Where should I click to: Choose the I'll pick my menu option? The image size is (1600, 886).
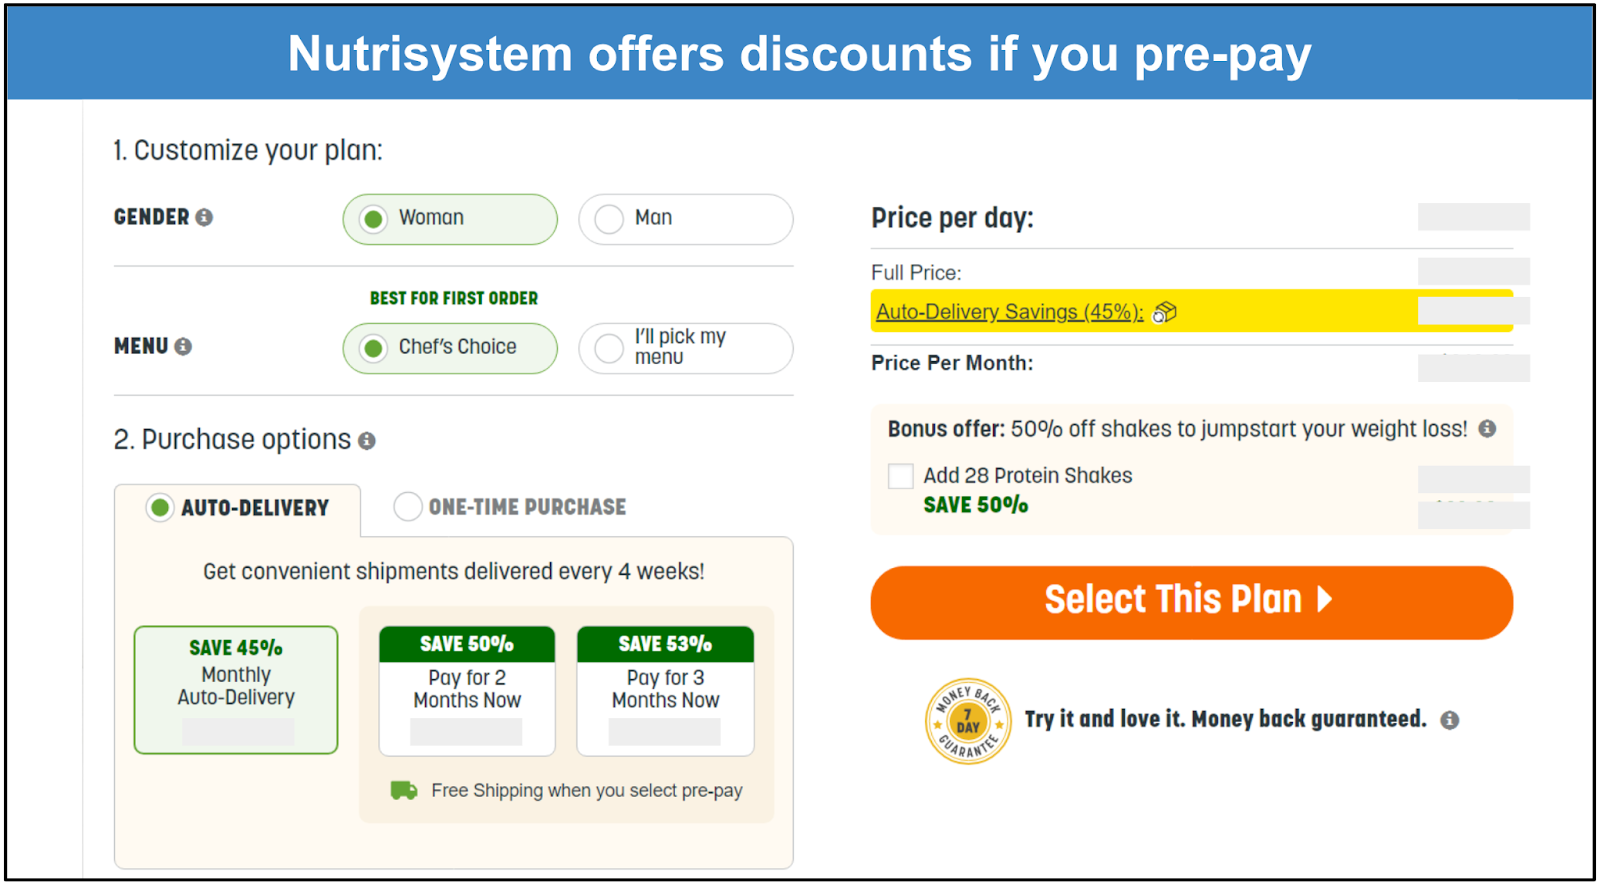pos(685,348)
